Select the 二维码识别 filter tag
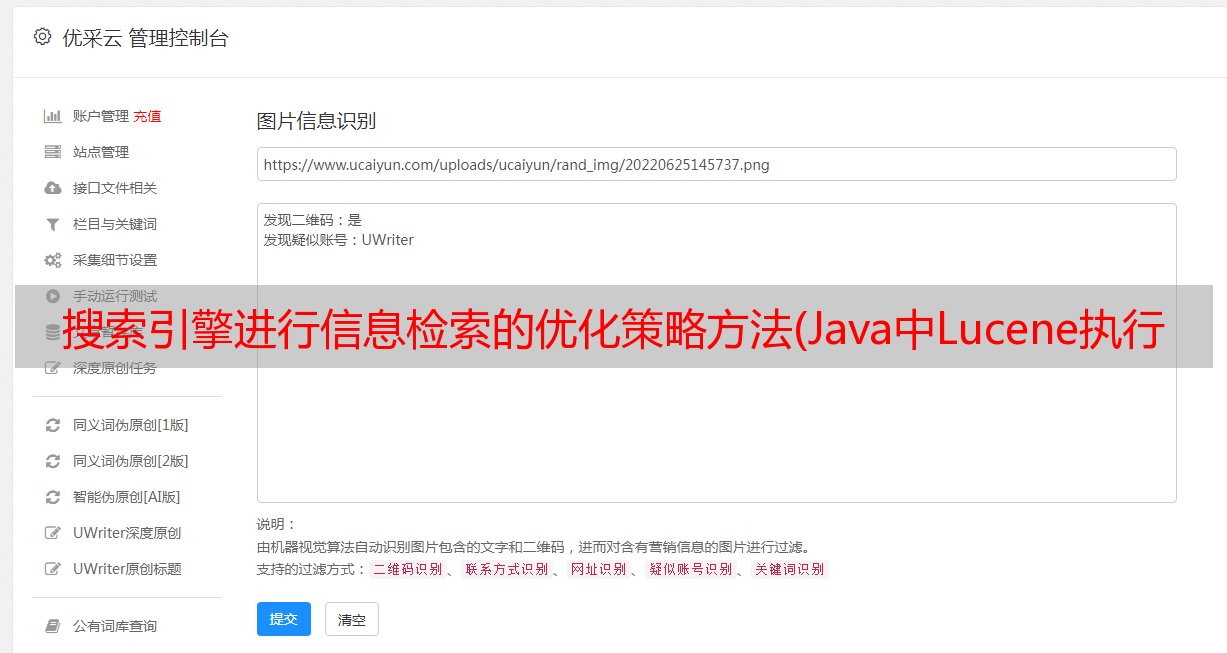This screenshot has width=1227, height=653. (x=407, y=569)
